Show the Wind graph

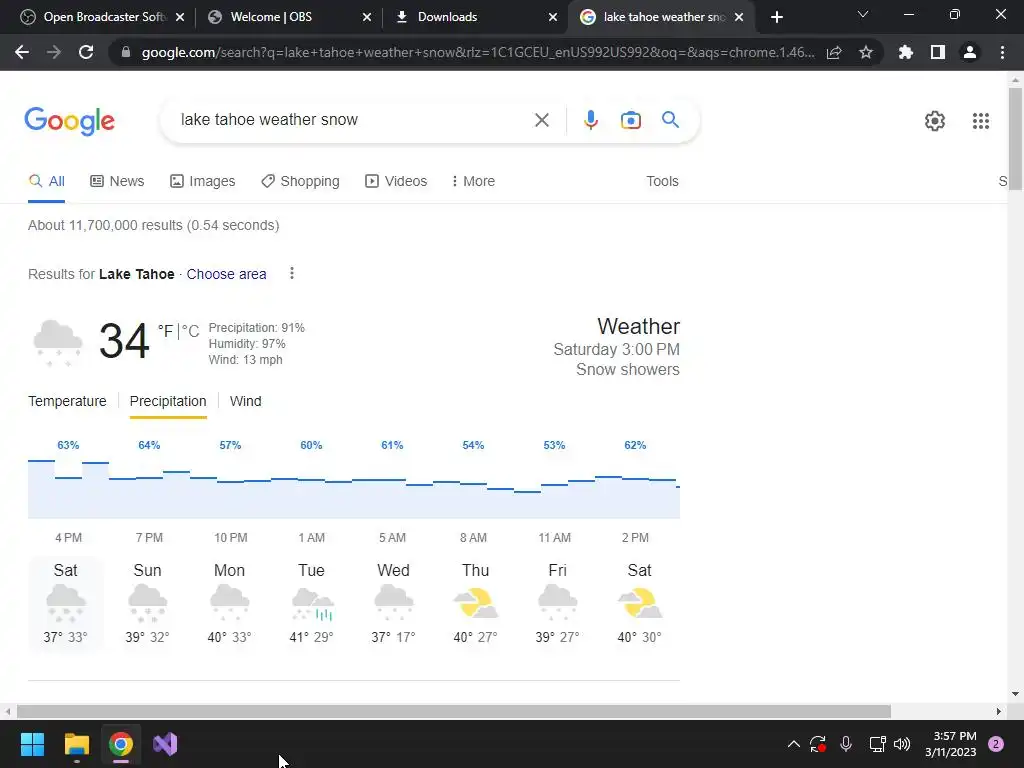pos(246,401)
